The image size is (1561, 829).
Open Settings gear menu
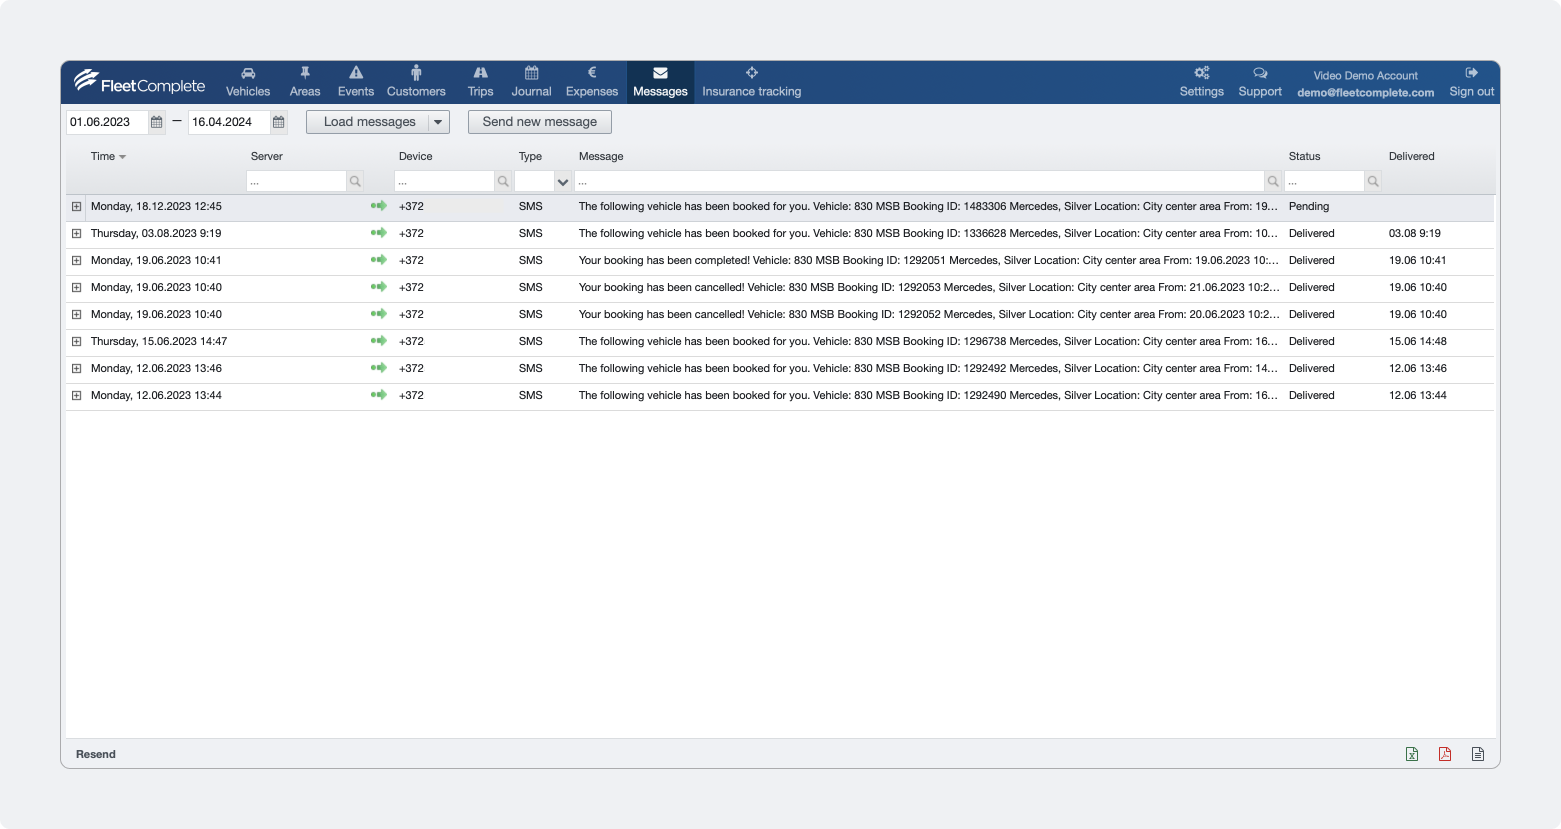[x=1201, y=82]
